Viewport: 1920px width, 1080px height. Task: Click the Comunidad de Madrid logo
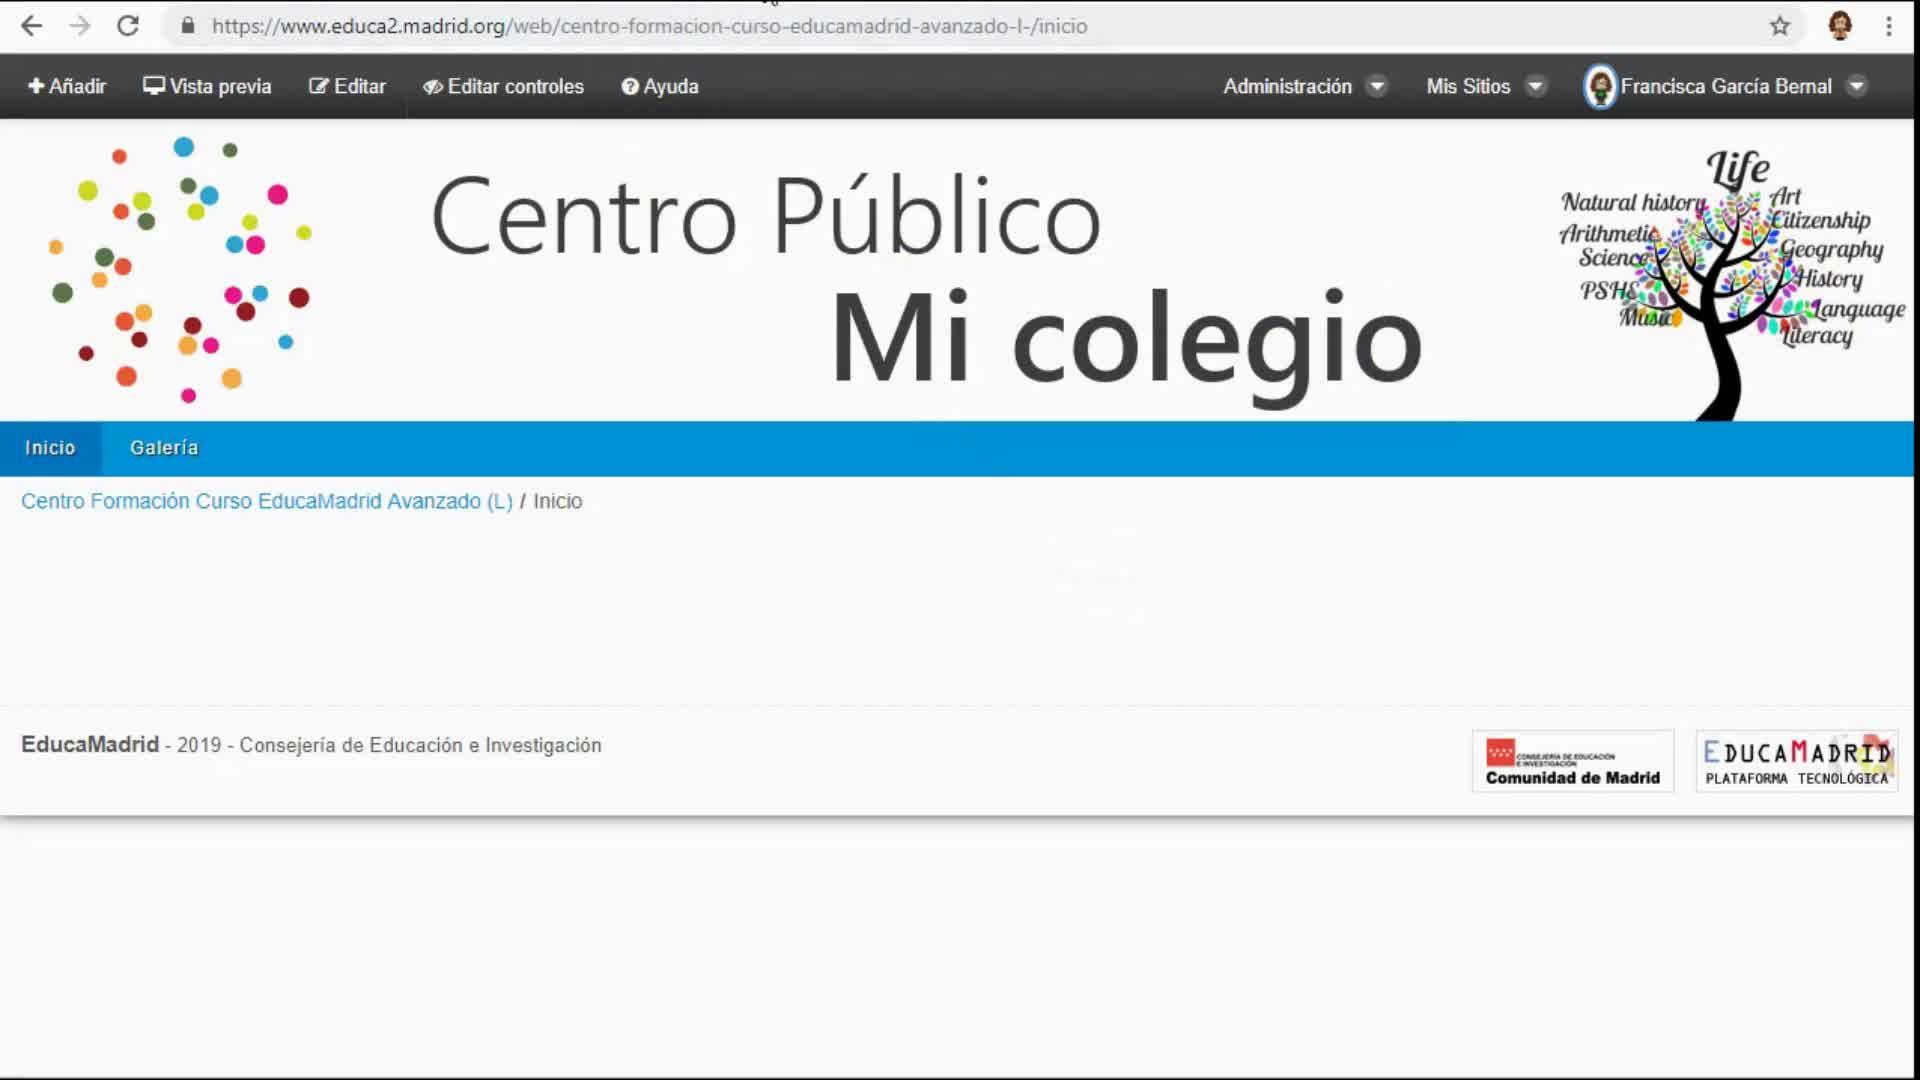point(1572,762)
